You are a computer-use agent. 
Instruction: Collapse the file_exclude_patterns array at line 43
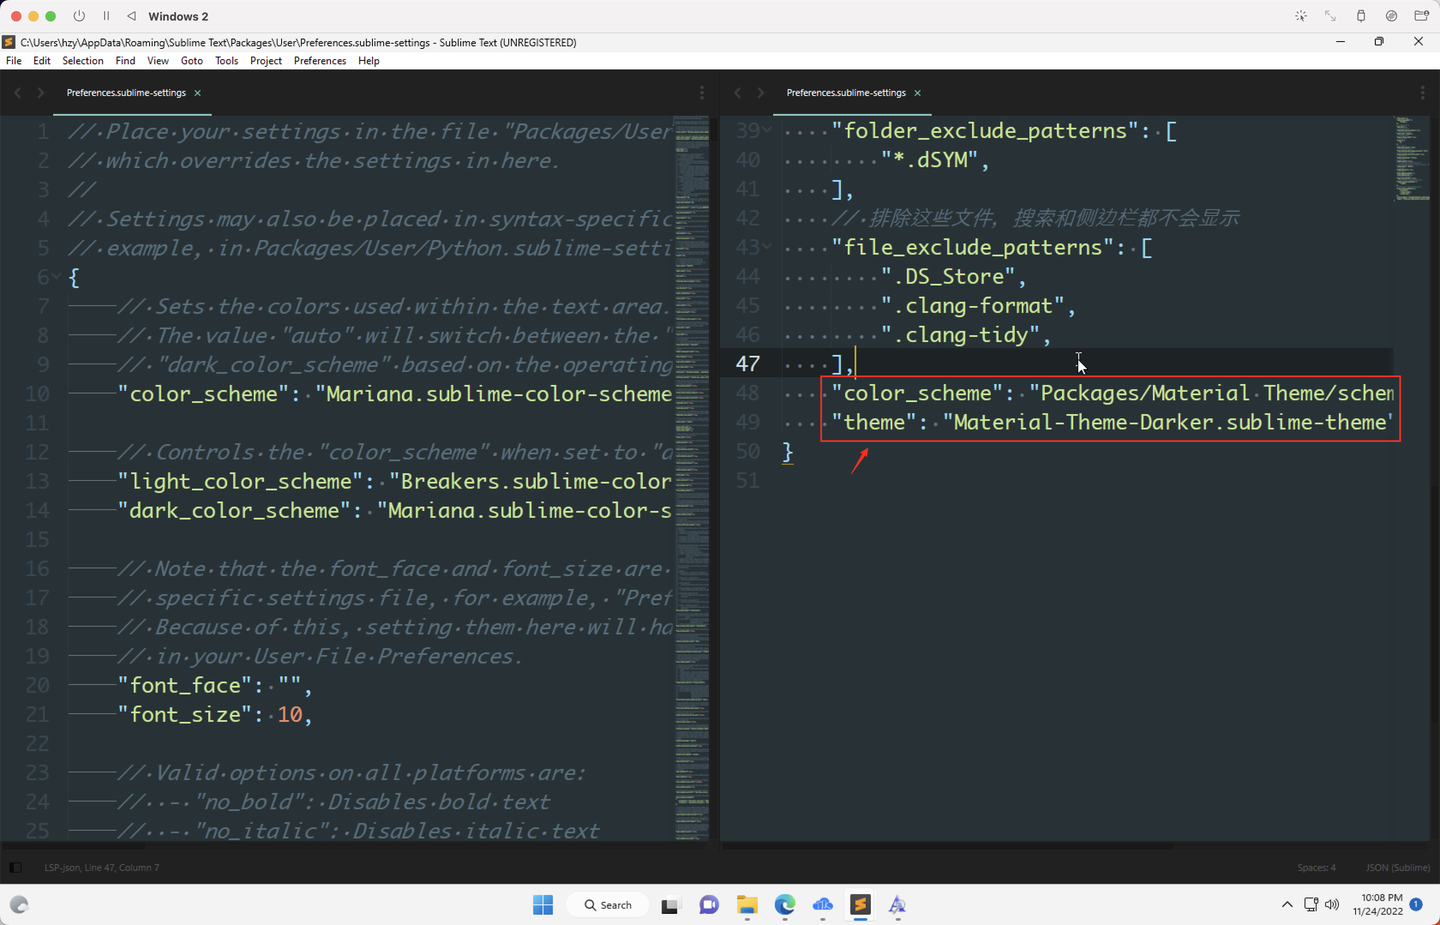point(766,246)
